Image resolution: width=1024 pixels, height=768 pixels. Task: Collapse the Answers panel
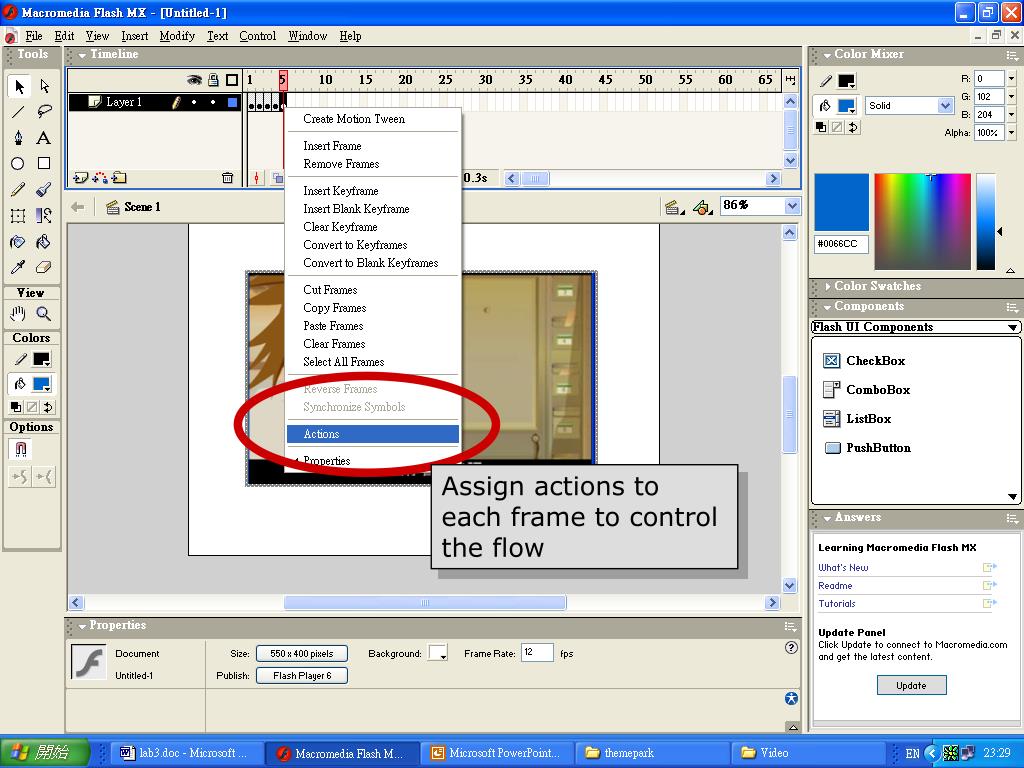[827, 518]
